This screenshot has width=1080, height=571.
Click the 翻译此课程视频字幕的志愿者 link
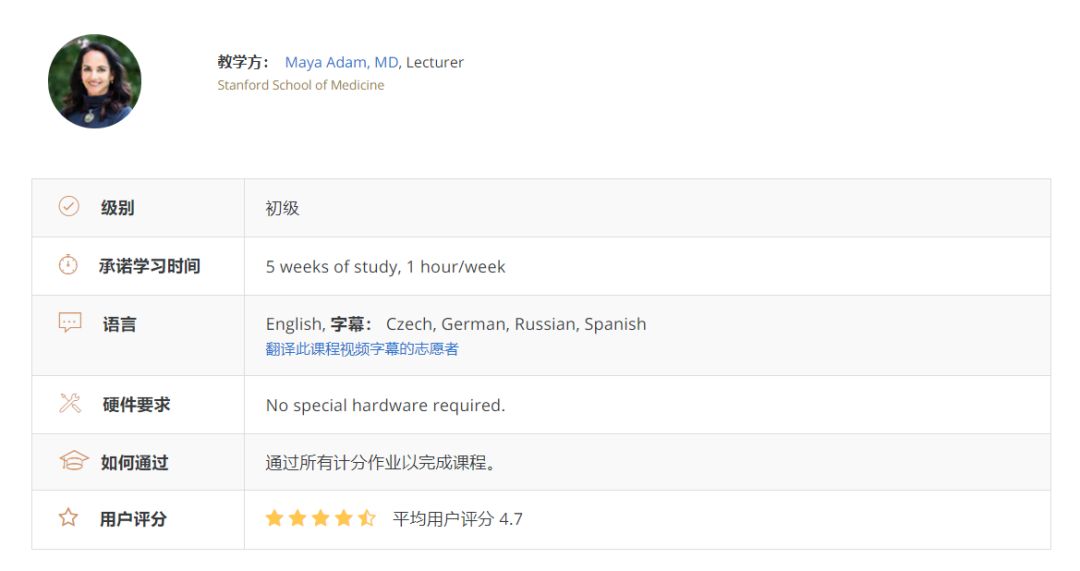click(362, 349)
